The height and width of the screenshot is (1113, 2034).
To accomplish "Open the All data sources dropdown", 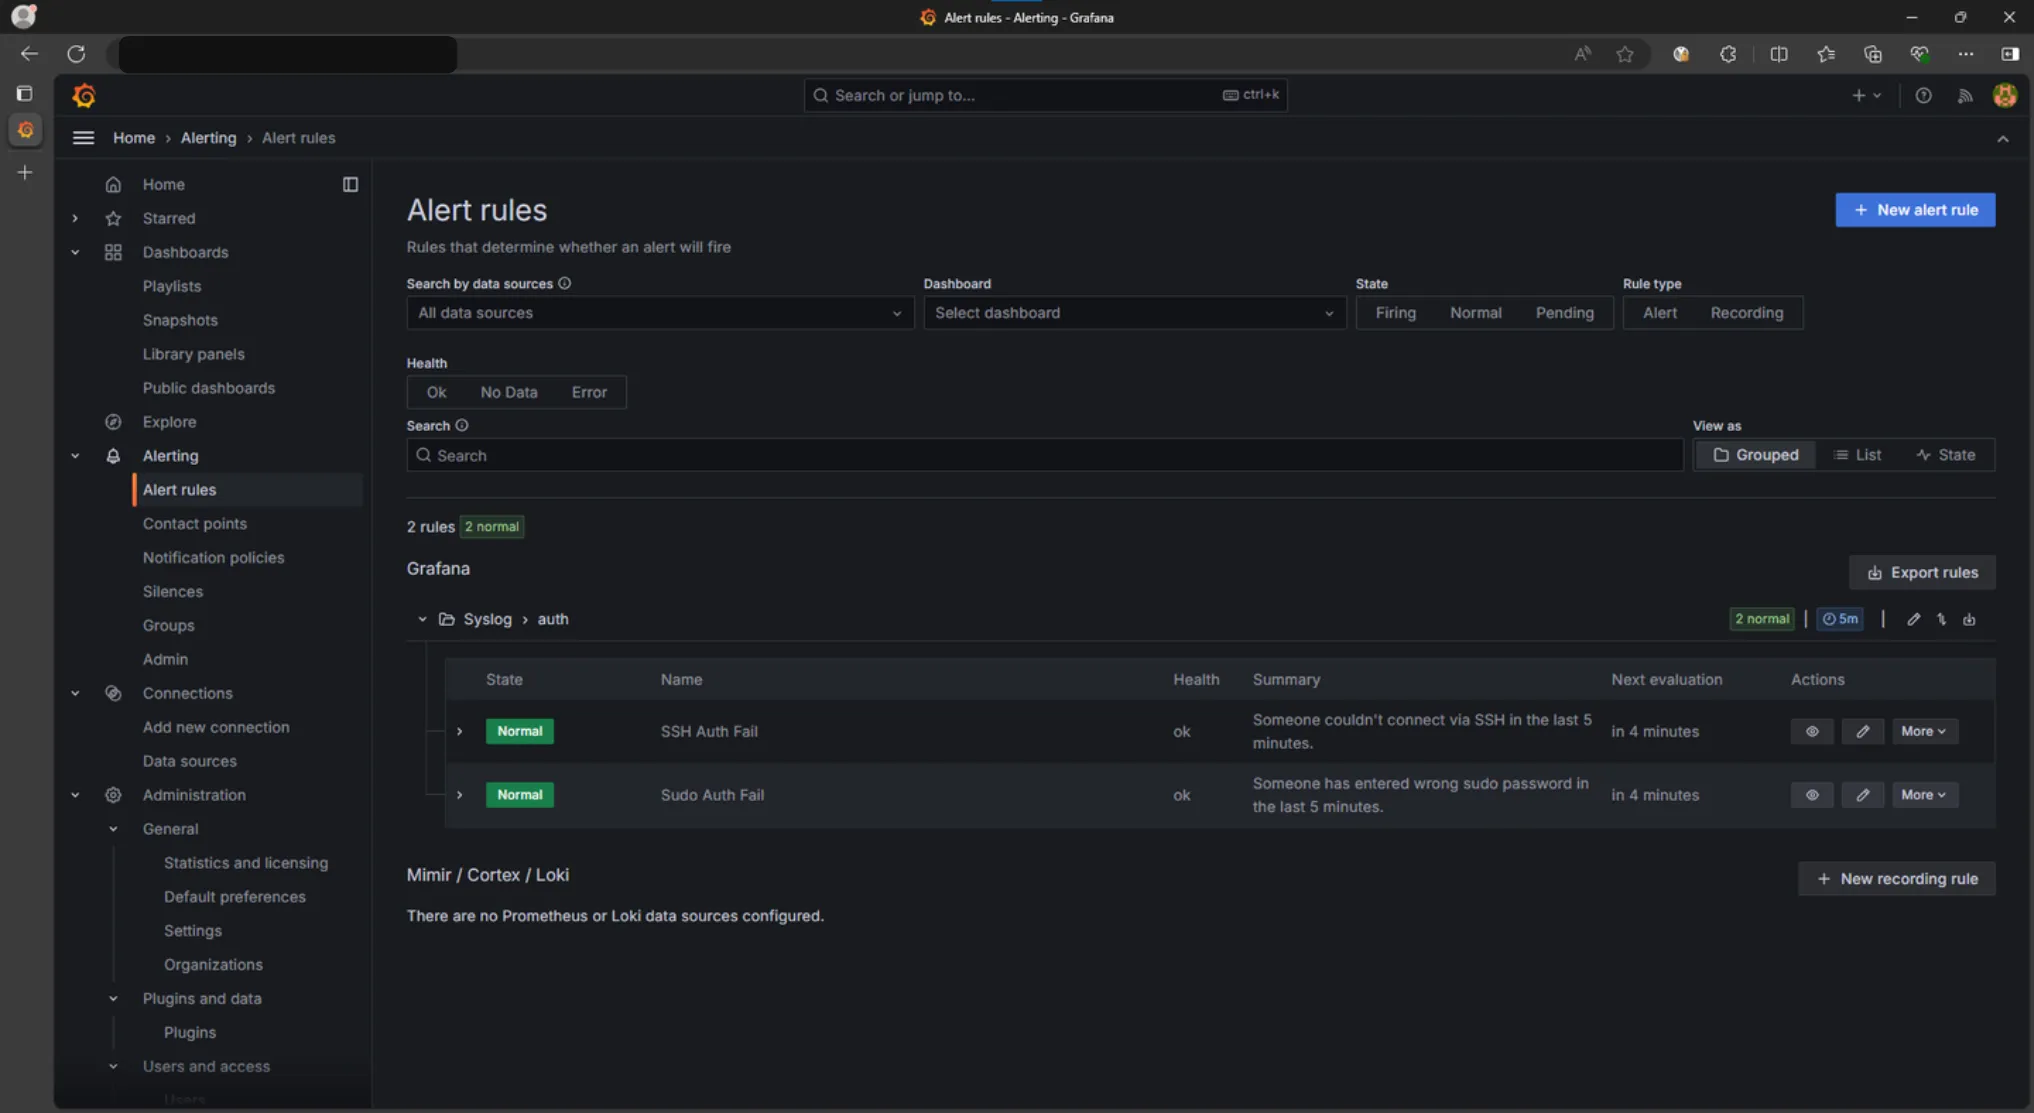I will point(659,312).
